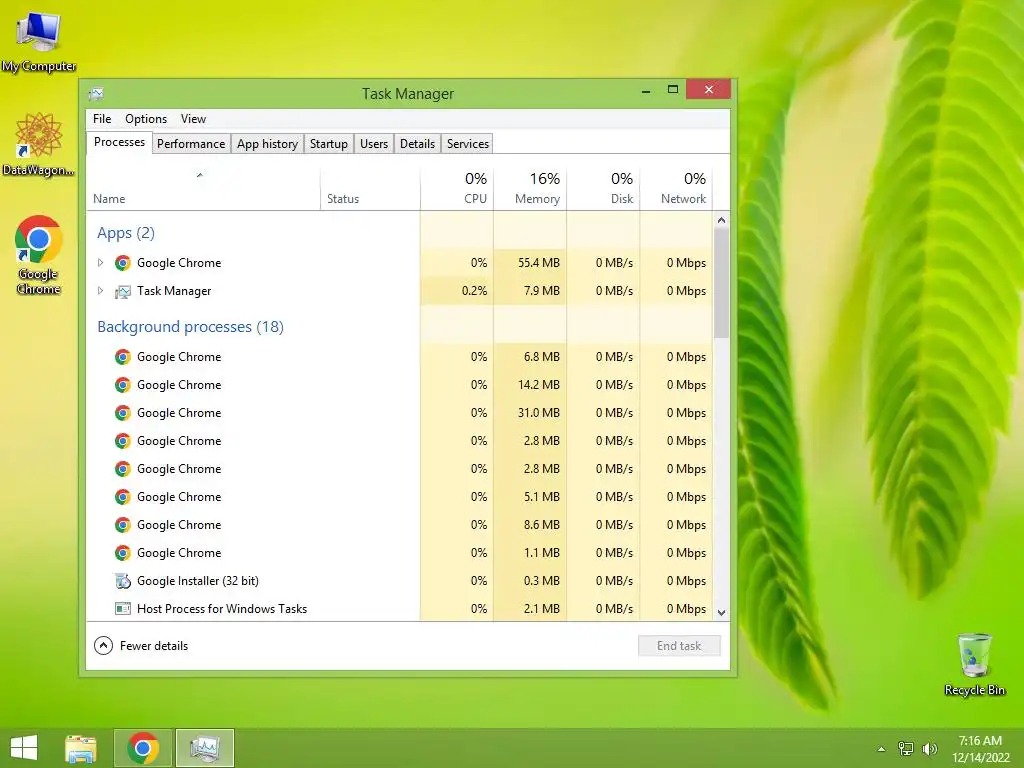Image resolution: width=1024 pixels, height=768 pixels.
Task: Switch to the Services tab
Action: click(x=468, y=144)
